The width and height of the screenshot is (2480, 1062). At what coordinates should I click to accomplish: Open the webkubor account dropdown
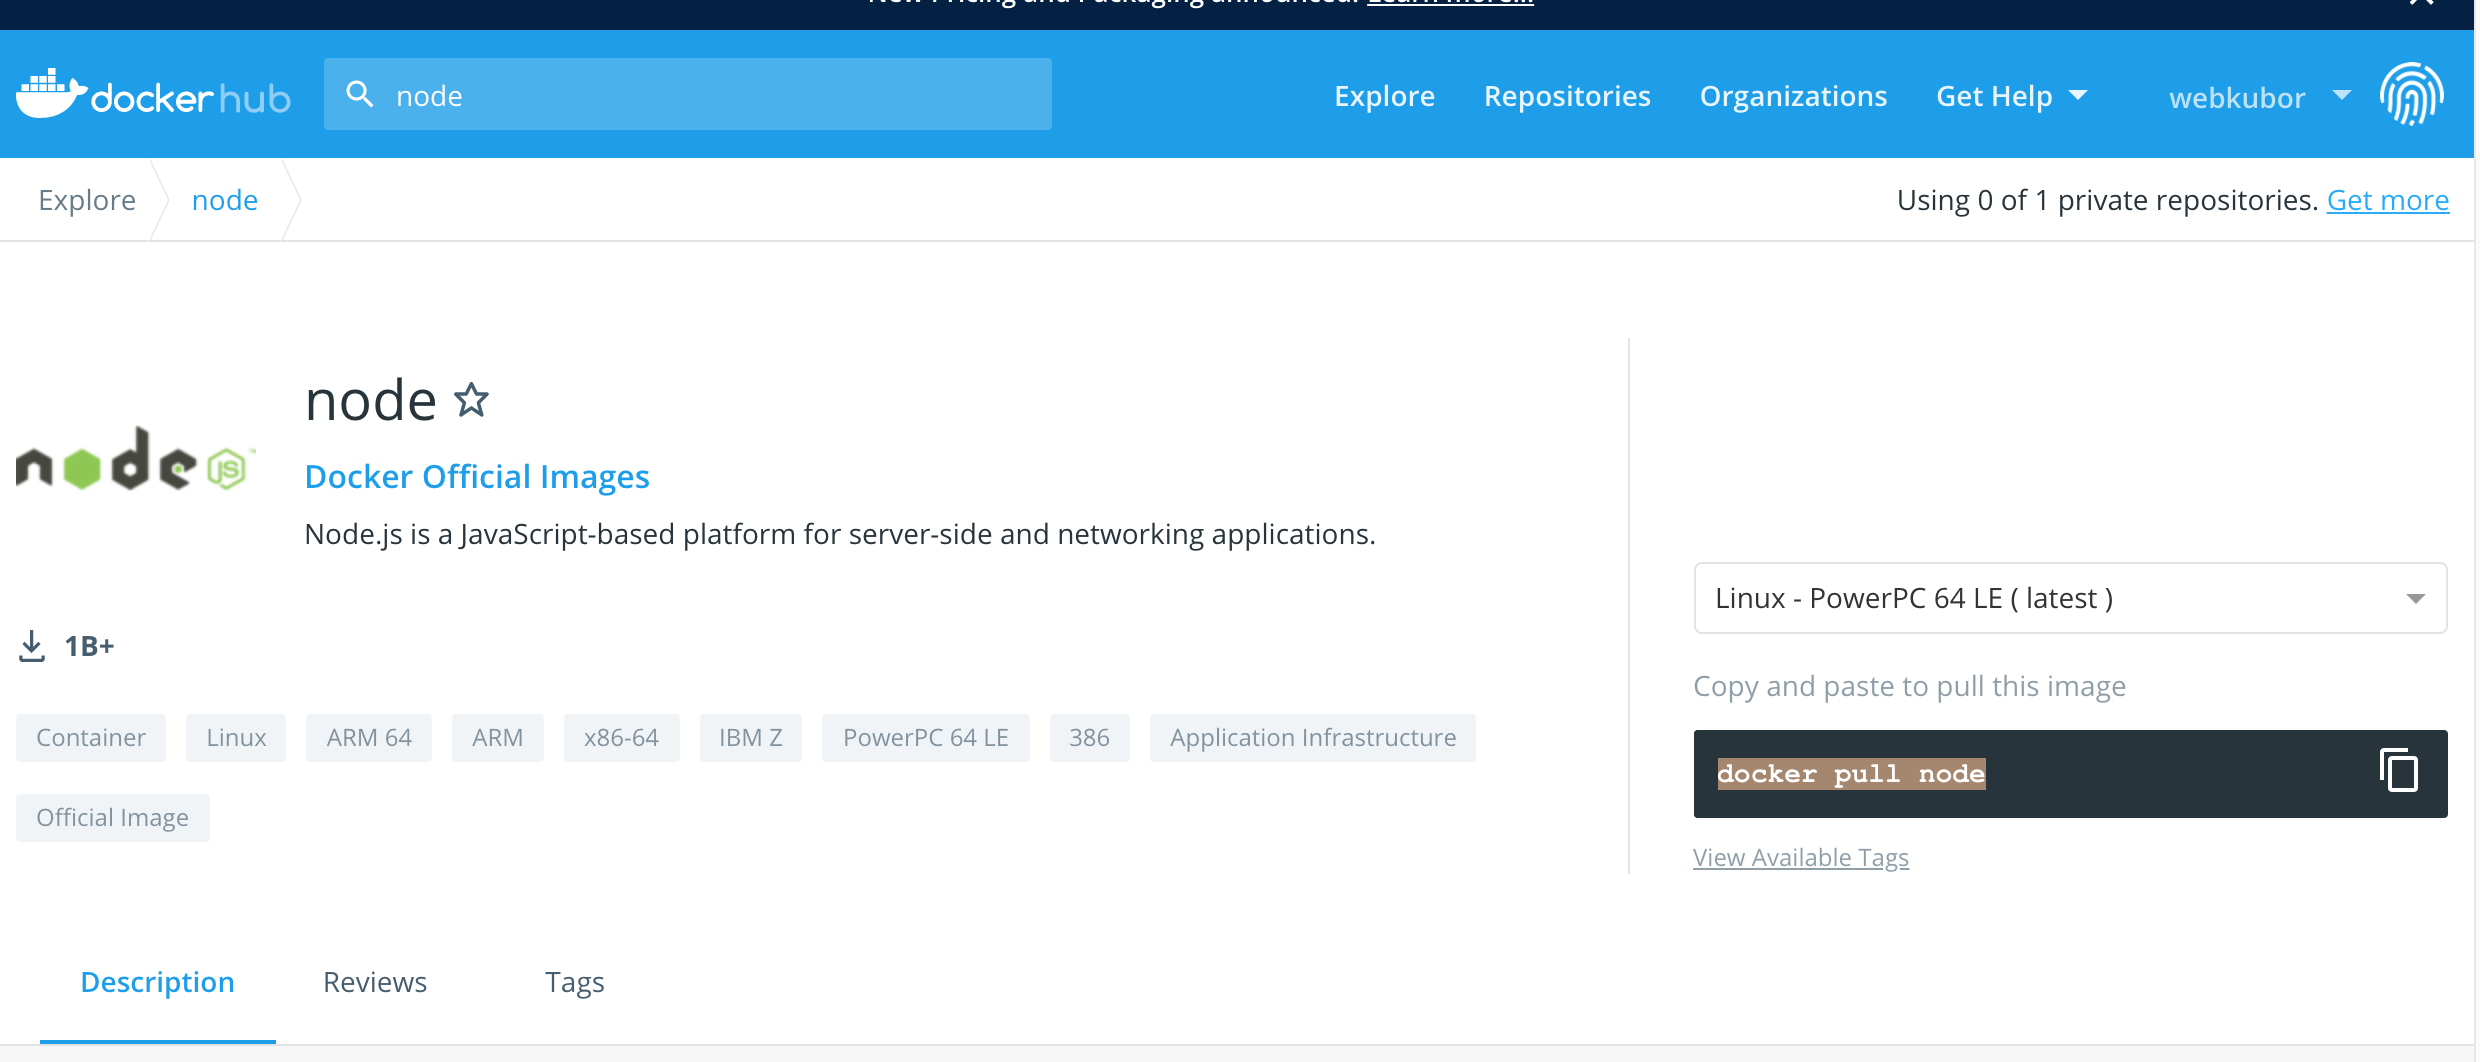2259,97
